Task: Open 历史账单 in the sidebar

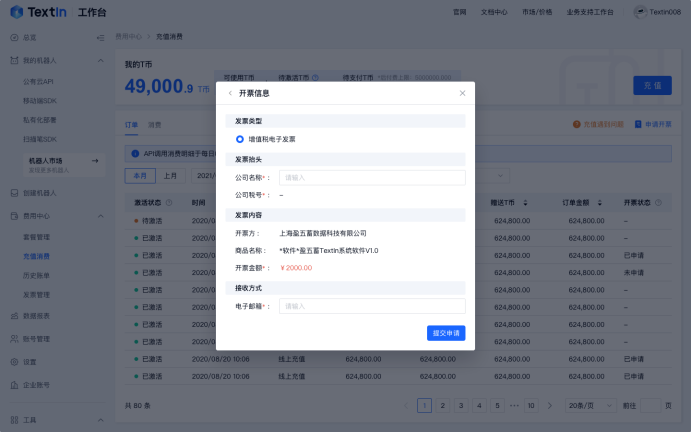Action: click(36, 275)
